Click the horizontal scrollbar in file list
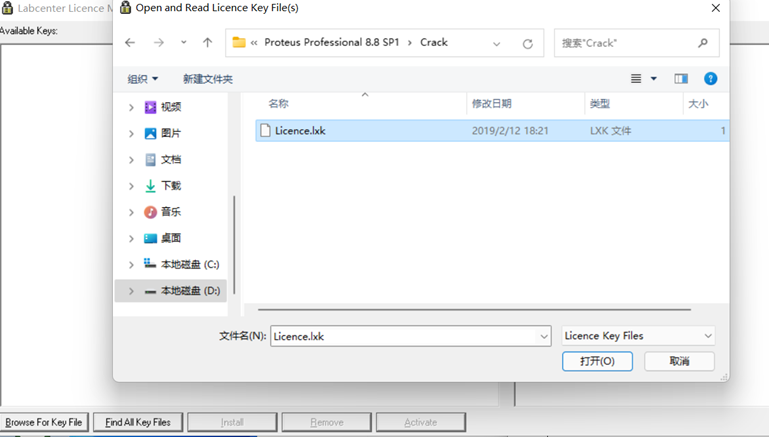 [x=474, y=309]
